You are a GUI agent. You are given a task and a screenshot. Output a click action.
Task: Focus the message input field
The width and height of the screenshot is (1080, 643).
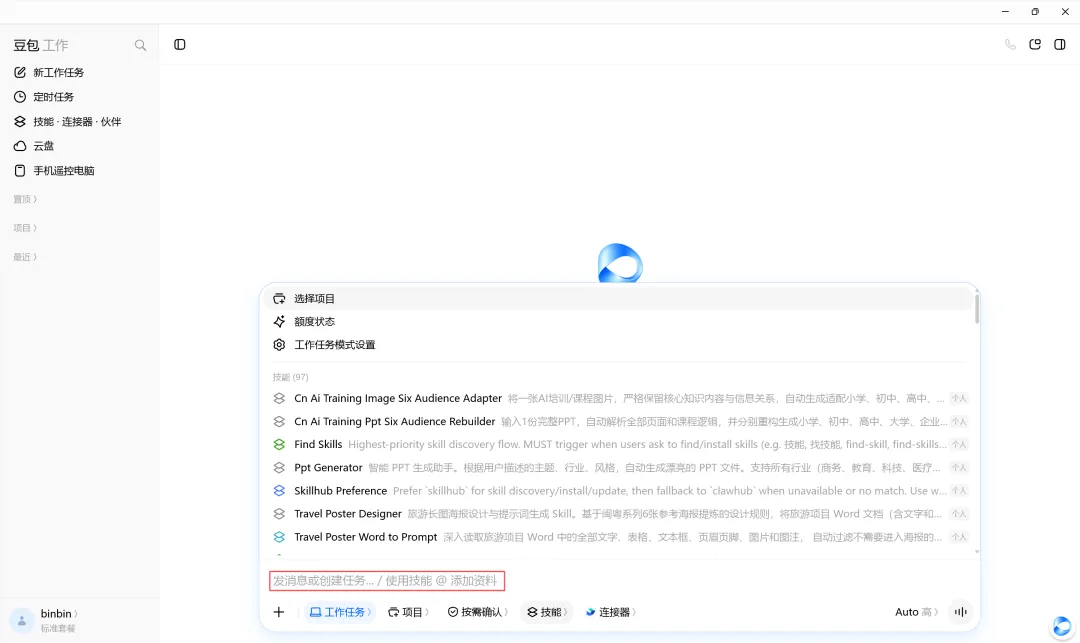[386, 581]
